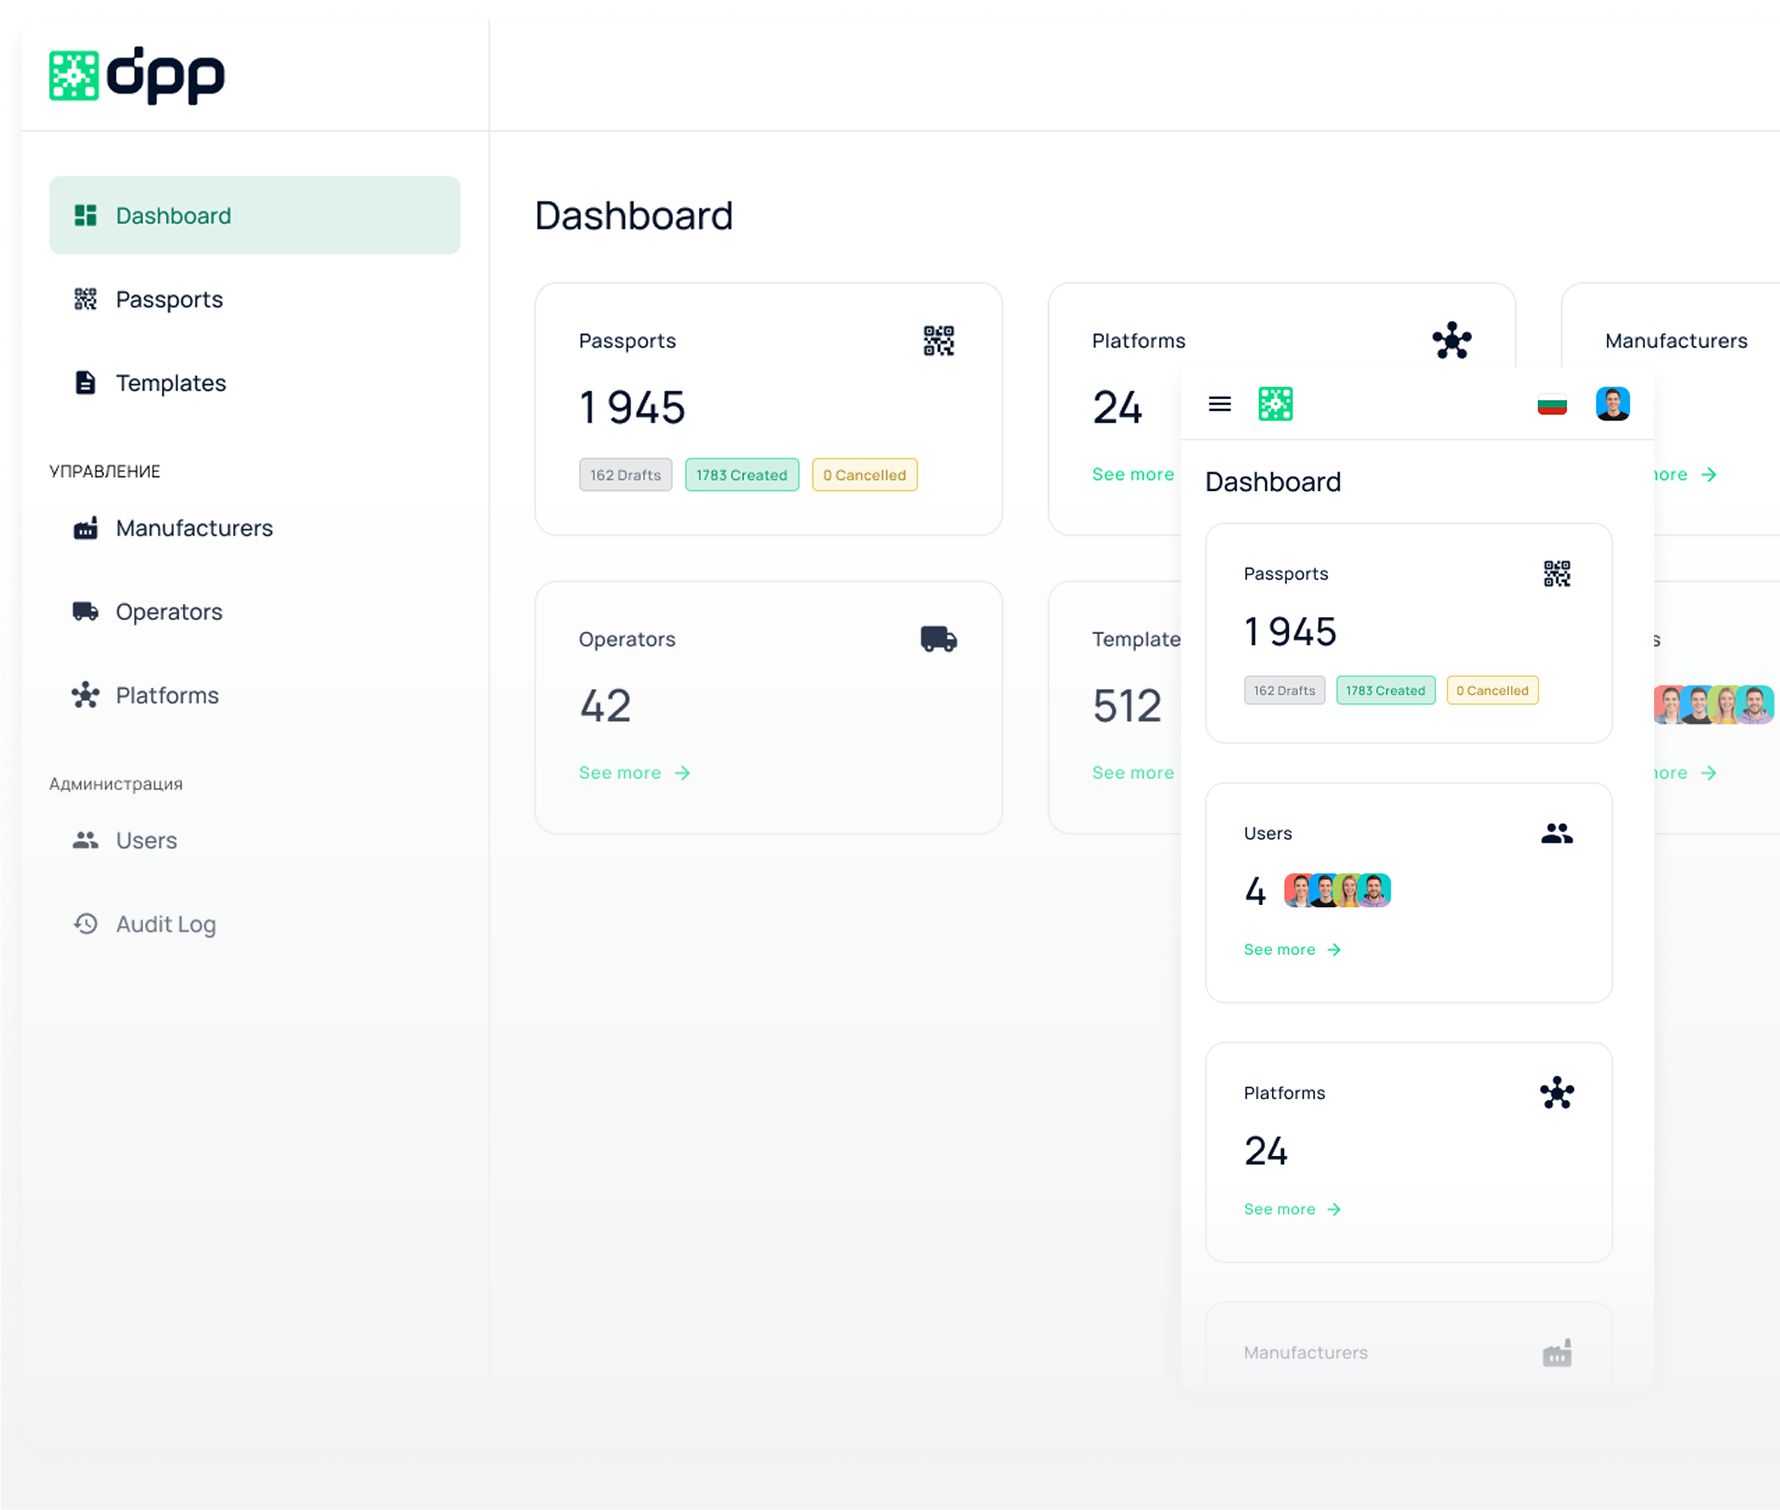Click 0 Cancelled badge in mobile Passports card
The image size is (1780, 1510).
tap(1493, 690)
